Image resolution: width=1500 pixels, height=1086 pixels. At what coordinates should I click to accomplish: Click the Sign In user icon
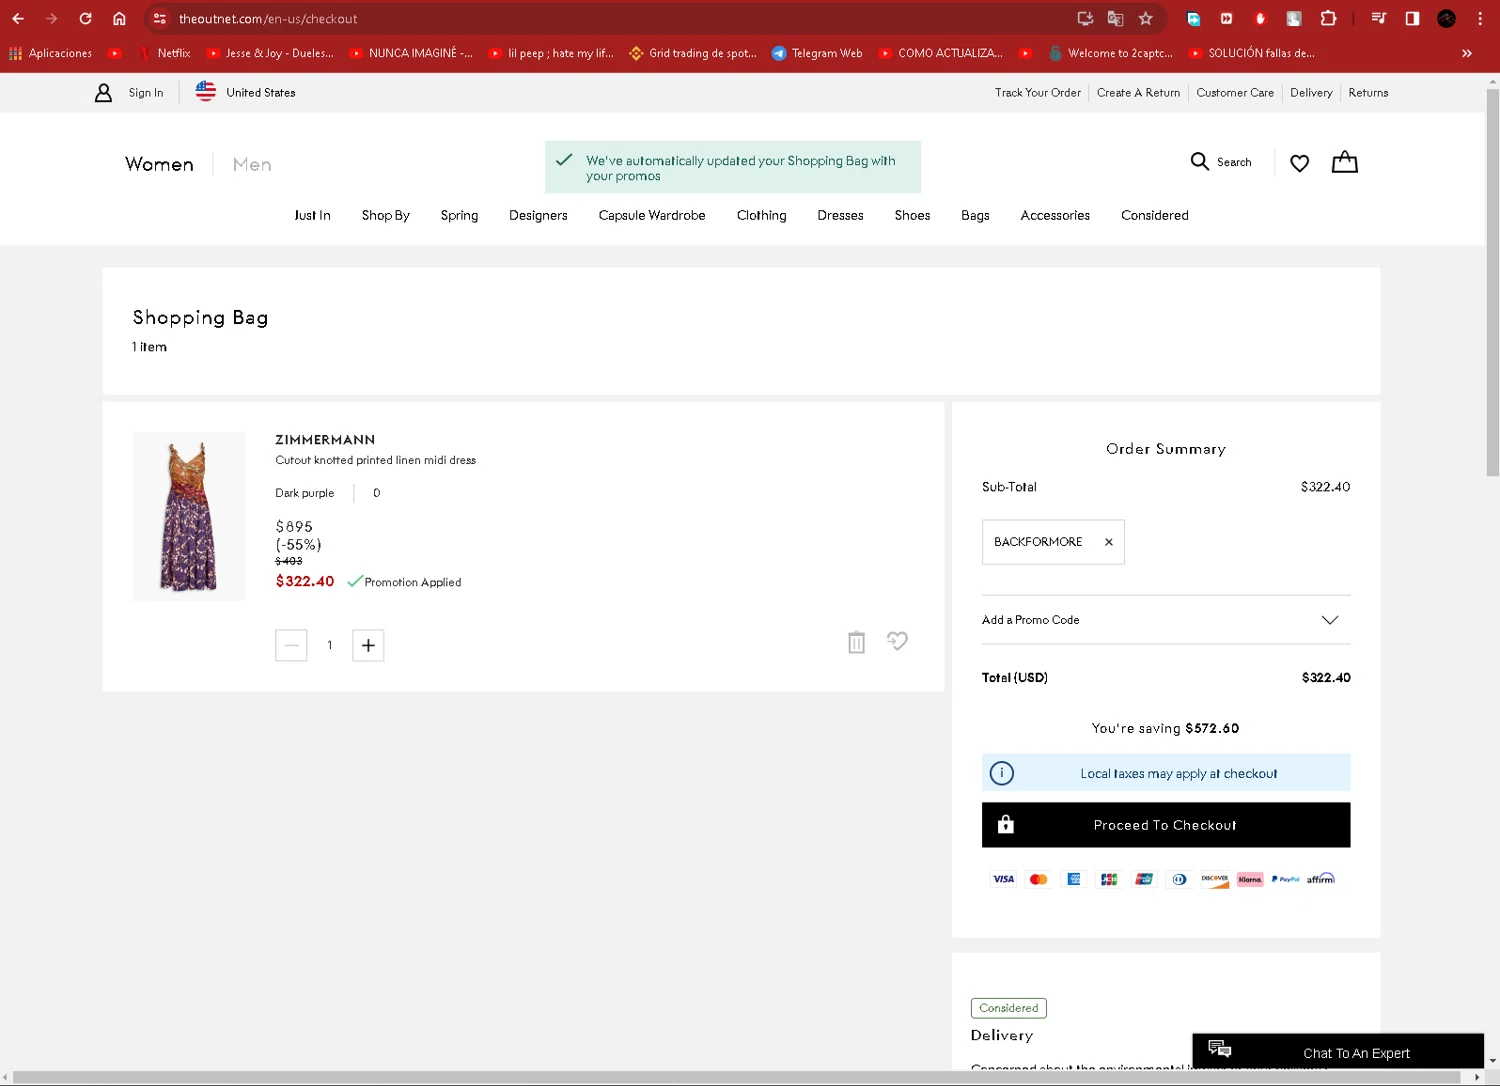pos(103,93)
